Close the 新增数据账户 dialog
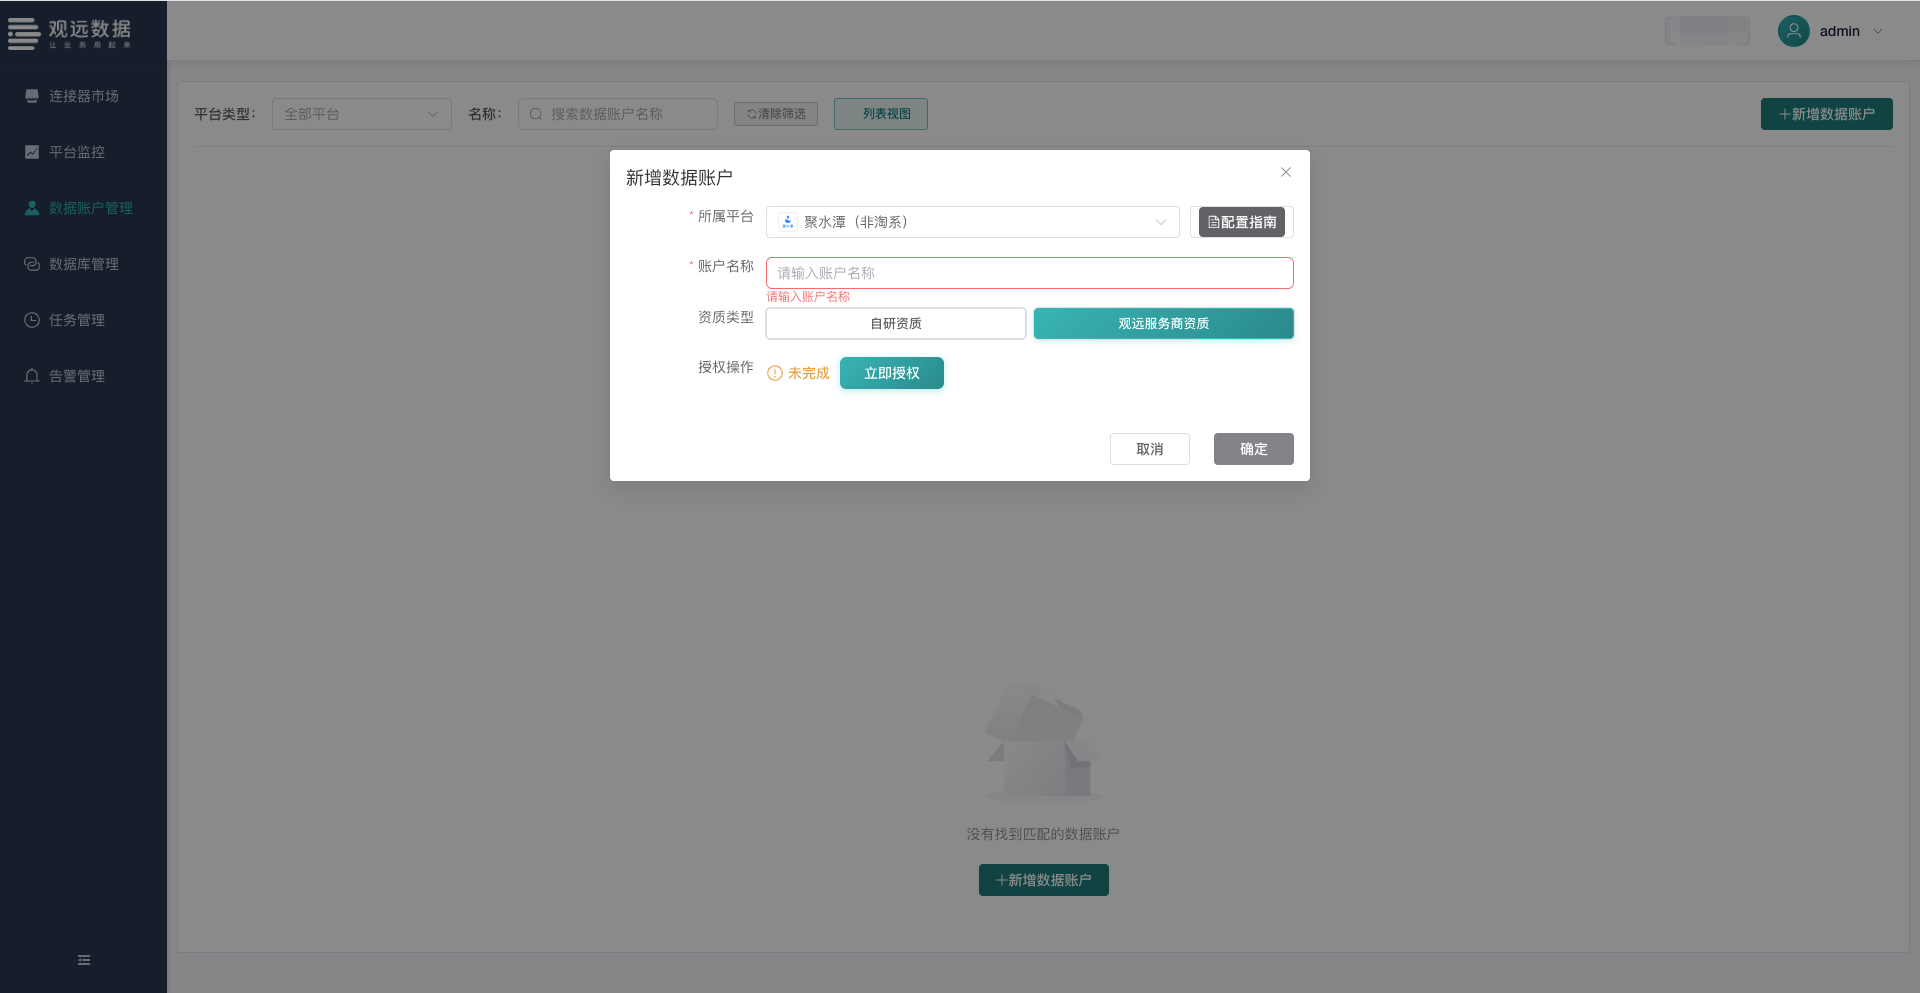The image size is (1920, 993). (x=1286, y=172)
